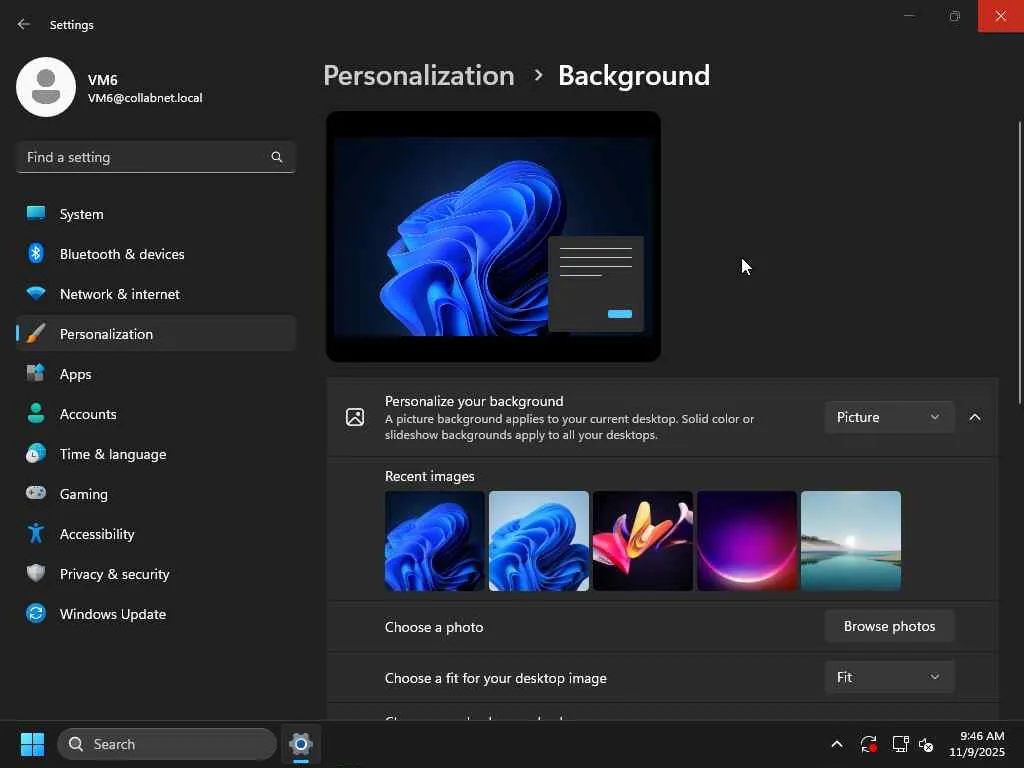Click the System monitor icon
The width and height of the screenshot is (1024, 768).
pyautogui.click(x=36, y=214)
